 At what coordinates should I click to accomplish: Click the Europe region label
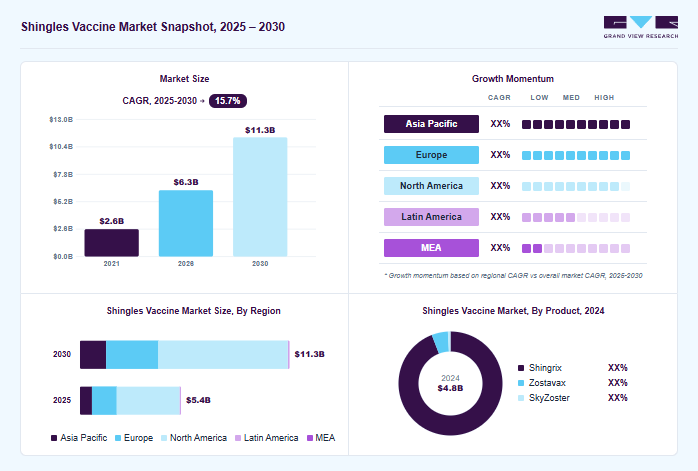pyautogui.click(x=431, y=155)
